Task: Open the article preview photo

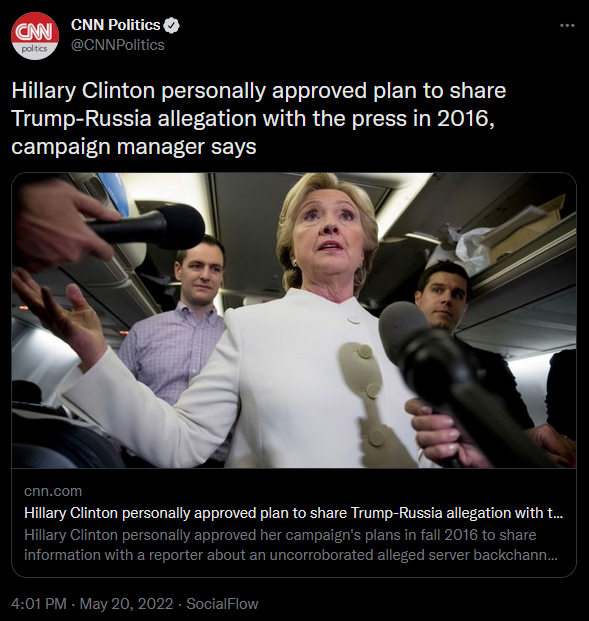Action: [294, 320]
